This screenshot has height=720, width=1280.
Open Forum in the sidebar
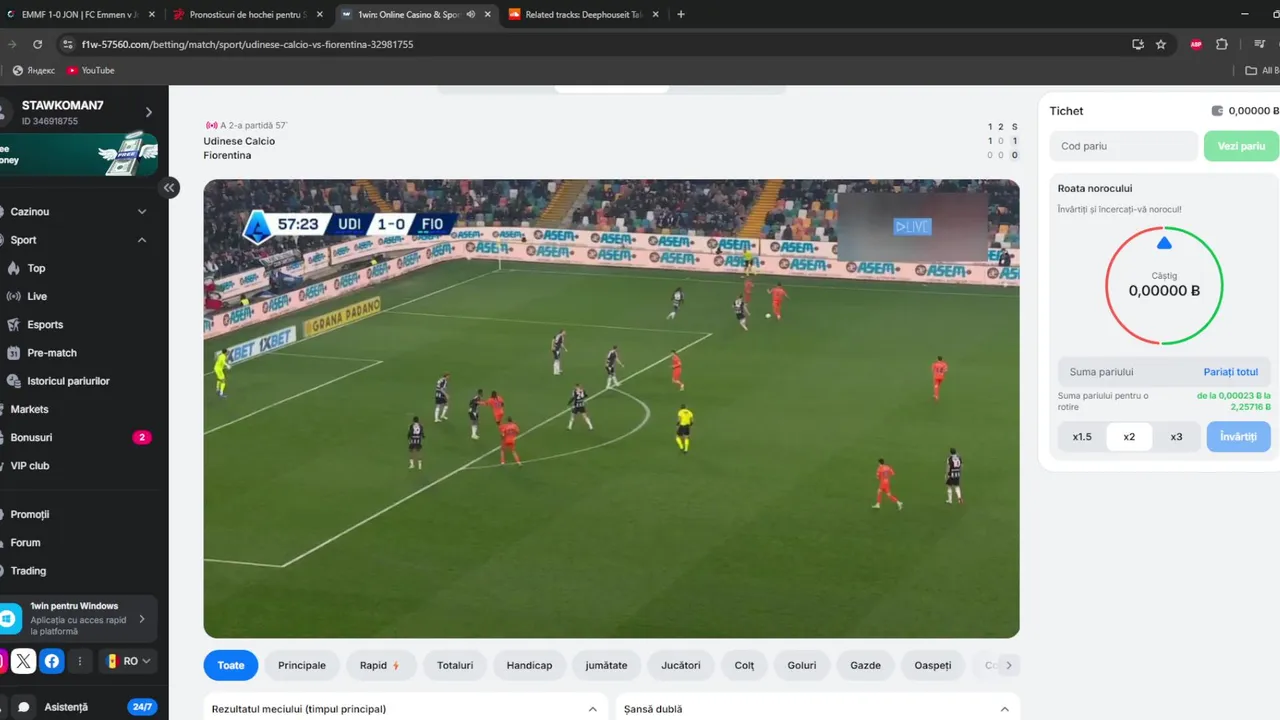(26, 543)
